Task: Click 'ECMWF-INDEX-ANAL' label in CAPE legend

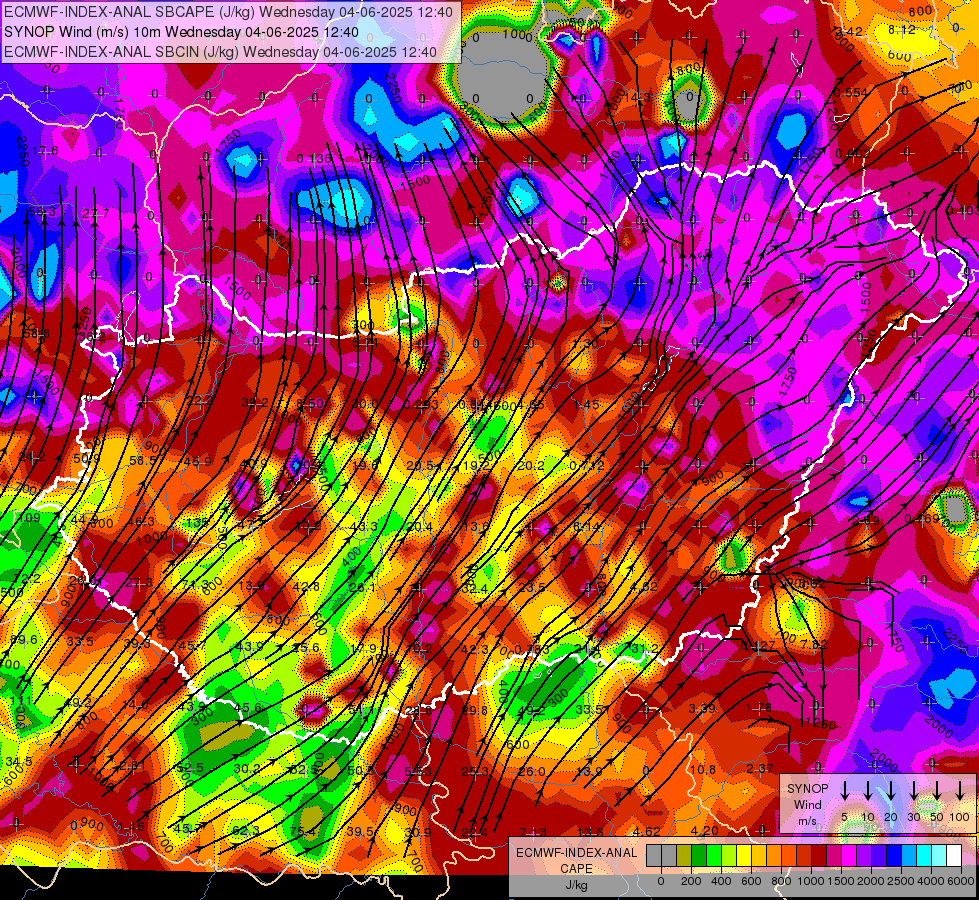Action: pos(576,853)
